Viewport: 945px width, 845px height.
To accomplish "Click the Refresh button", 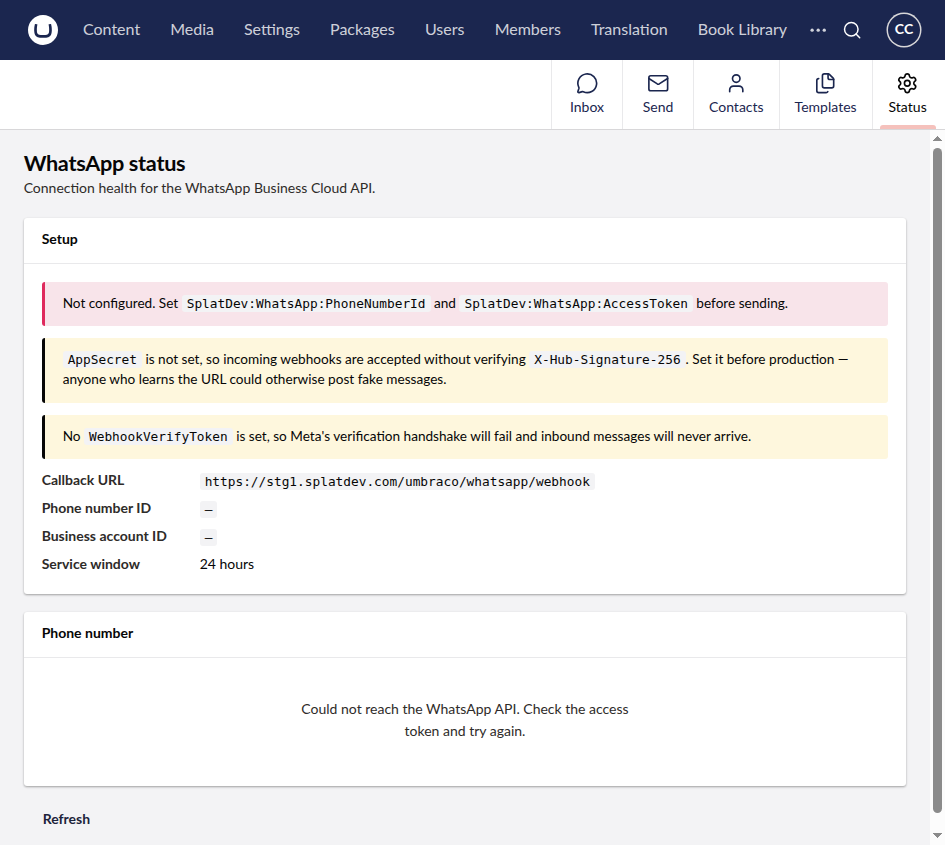I will tap(66, 820).
